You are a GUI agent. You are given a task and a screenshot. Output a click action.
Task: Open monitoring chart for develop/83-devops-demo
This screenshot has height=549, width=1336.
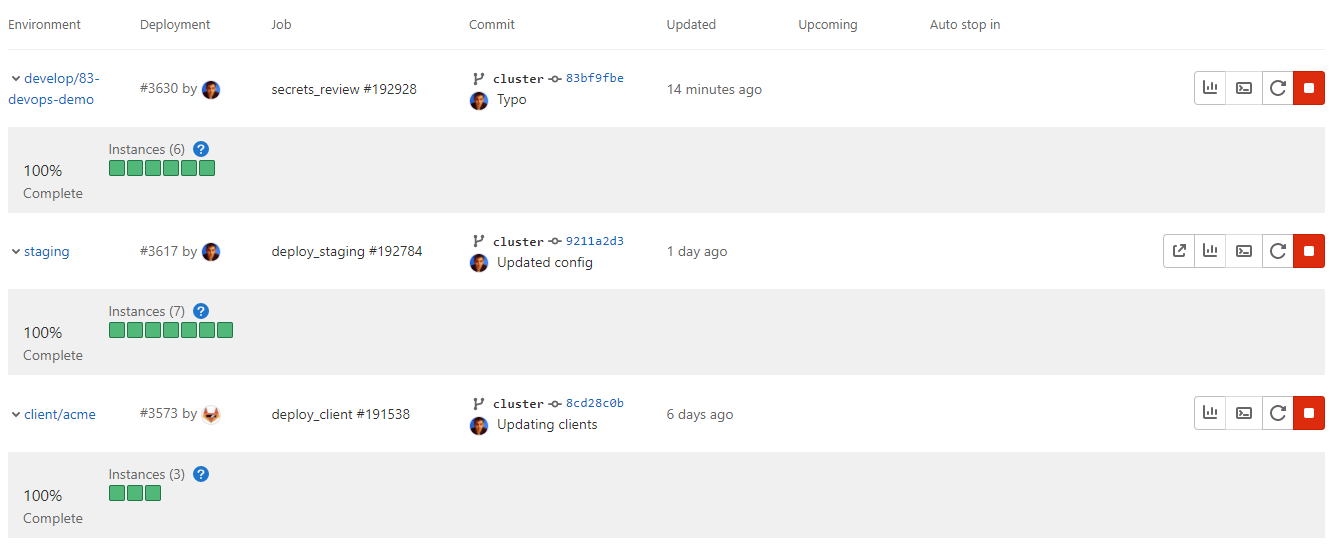pyautogui.click(x=1210, y=88)
